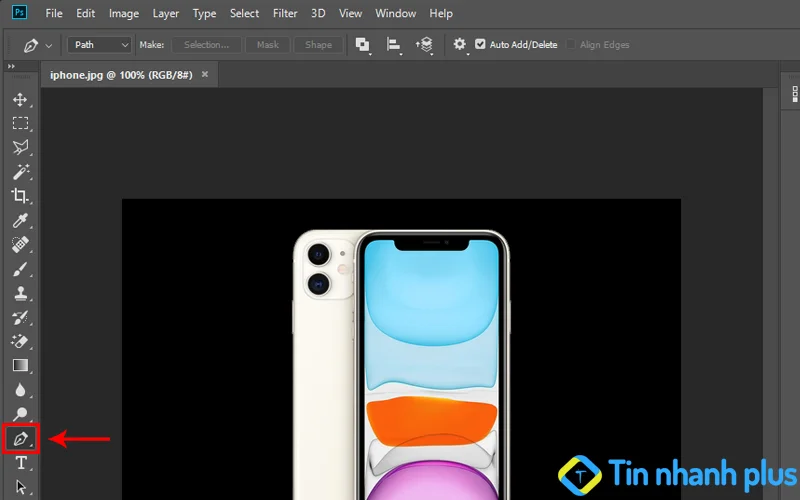
Task: Pick the Eyedropper tool
Action: click(x=20, y=220)
